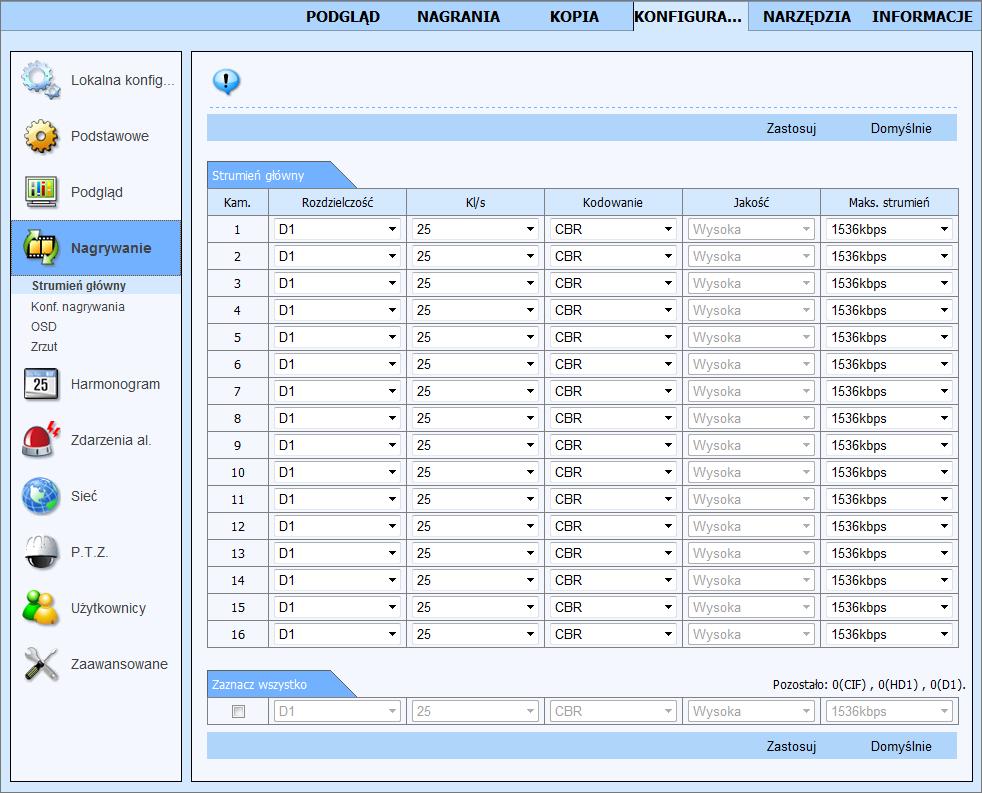Expand camera 4 Maks. strumień dropdown
This screenshot has width=982, height=793.
(889, 310)
